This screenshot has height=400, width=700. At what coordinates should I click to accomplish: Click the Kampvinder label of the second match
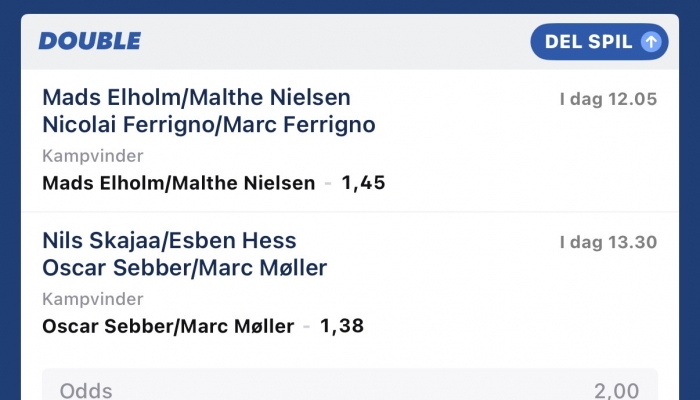click(x=93, y=299)
